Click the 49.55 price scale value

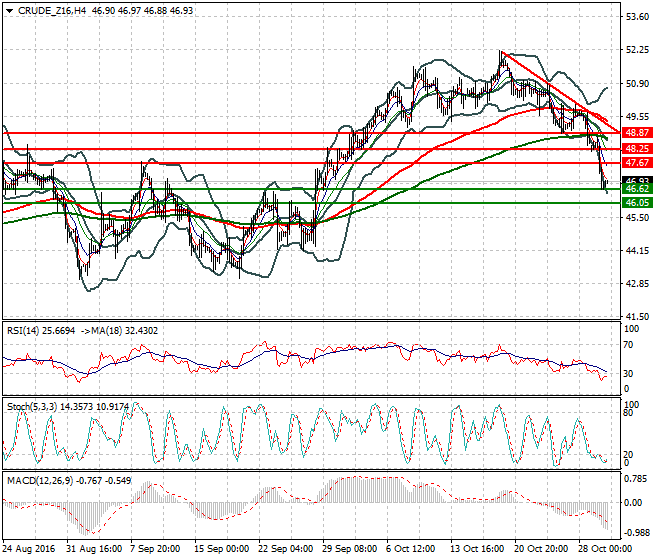[637, 117]
